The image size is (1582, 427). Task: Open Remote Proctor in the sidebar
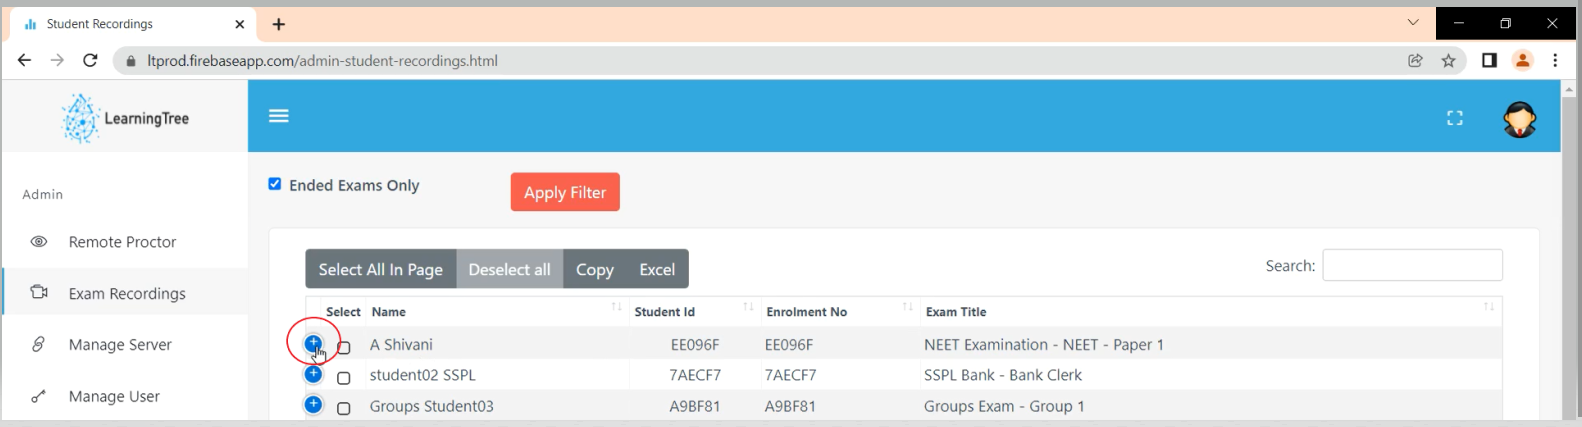click(122, 242)
